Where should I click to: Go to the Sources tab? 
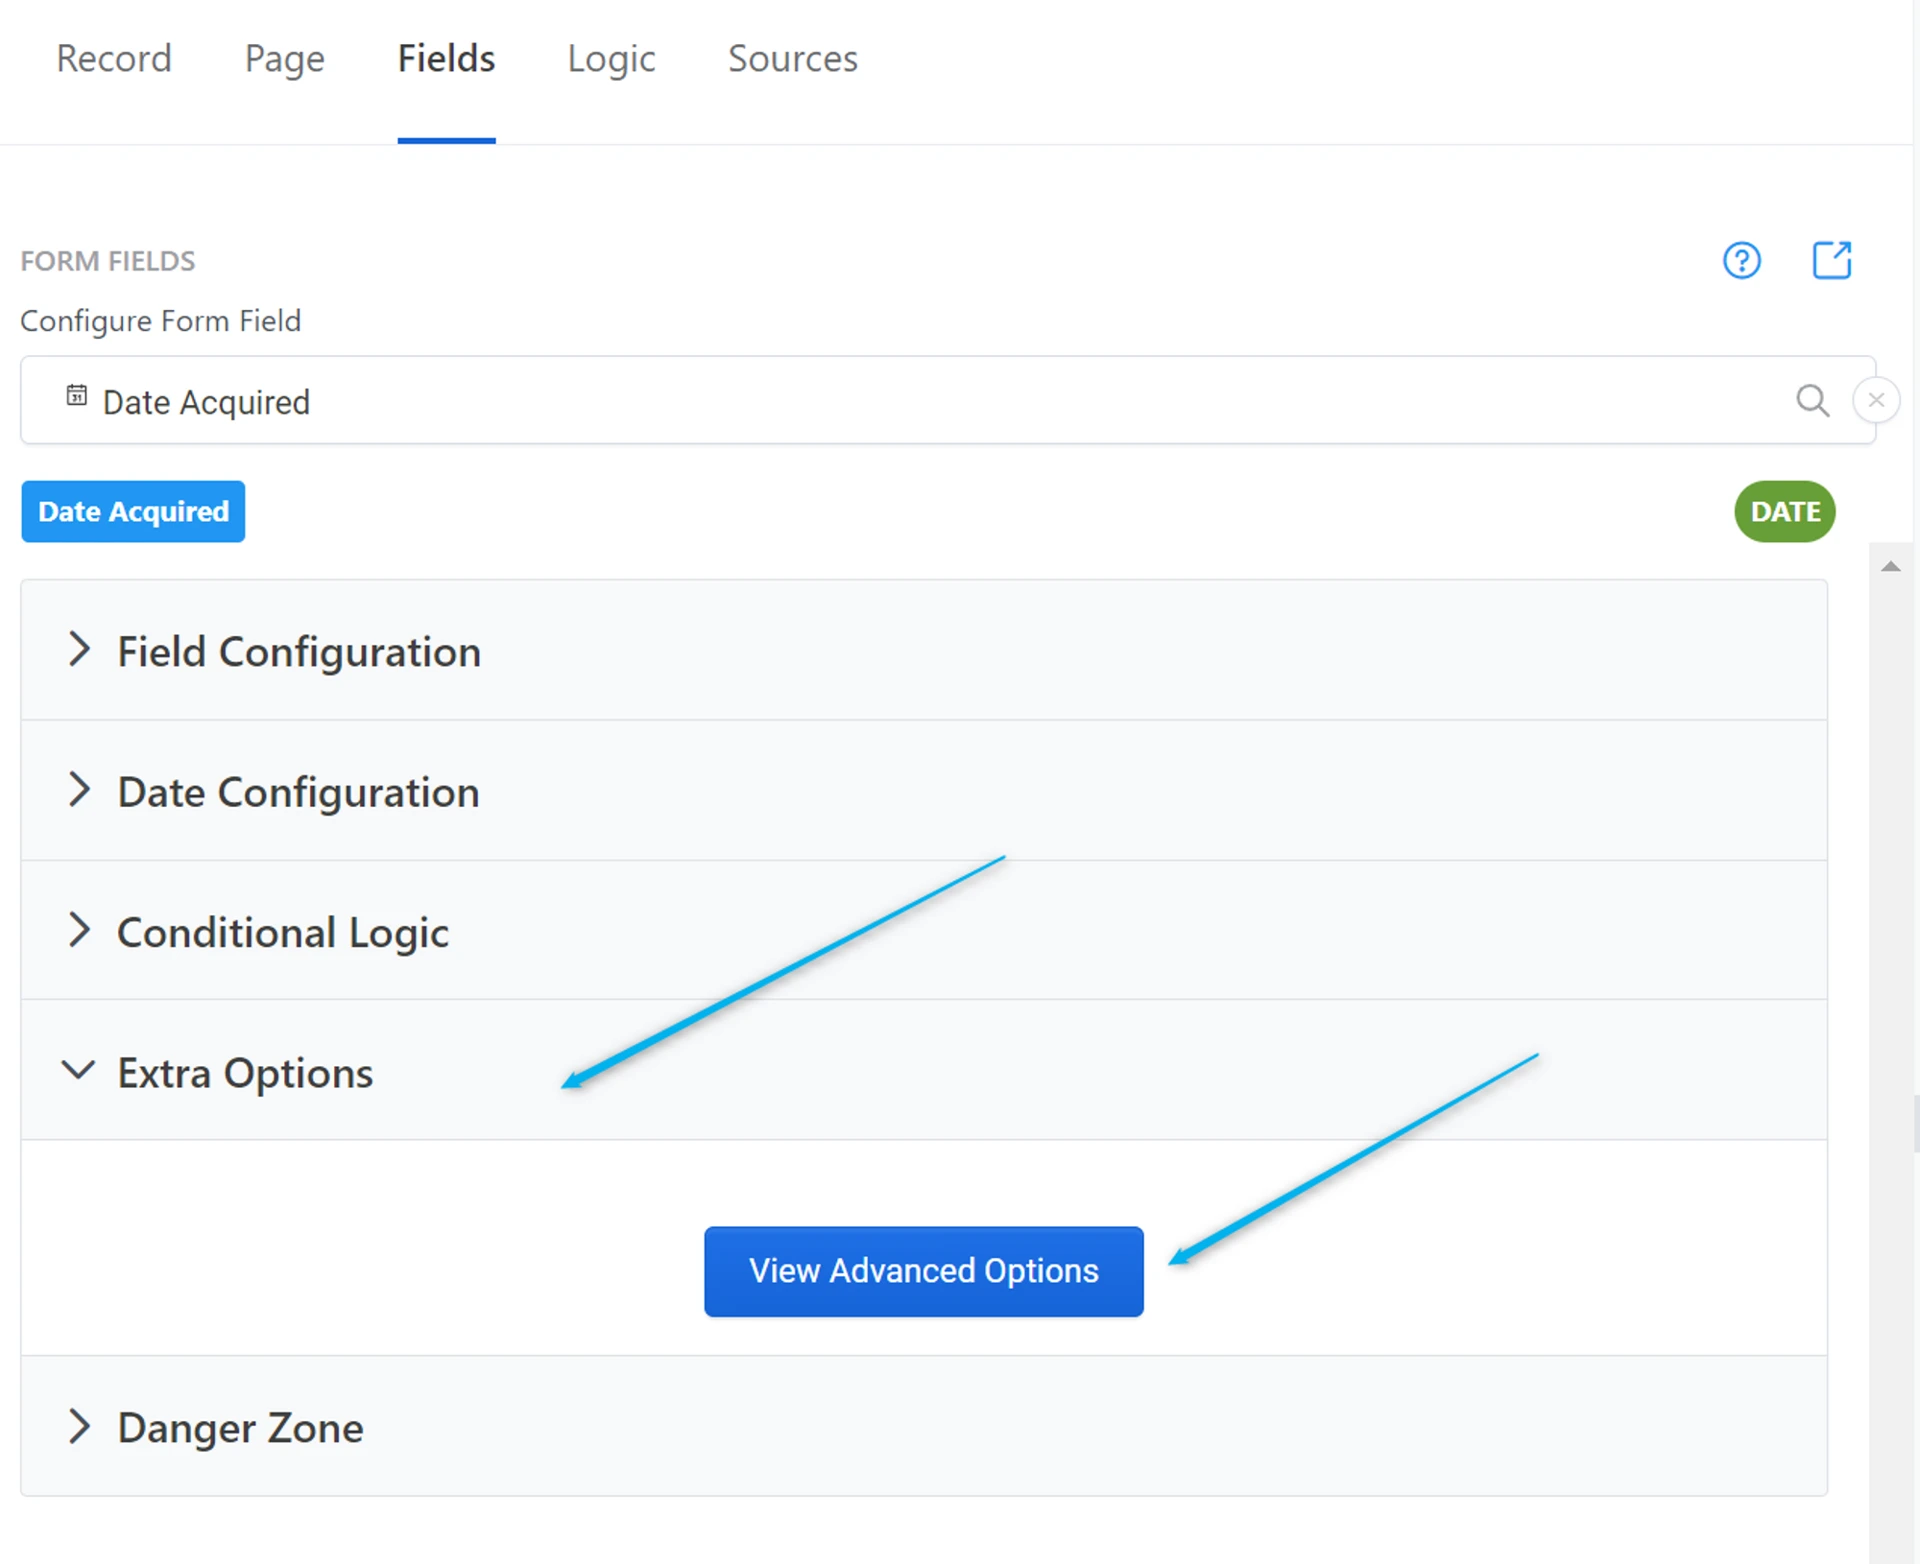(792, 59)
